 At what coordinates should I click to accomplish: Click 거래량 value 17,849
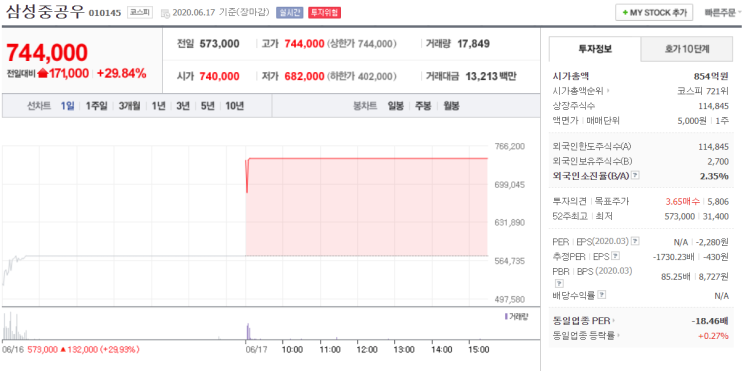(x=473, y=44)
